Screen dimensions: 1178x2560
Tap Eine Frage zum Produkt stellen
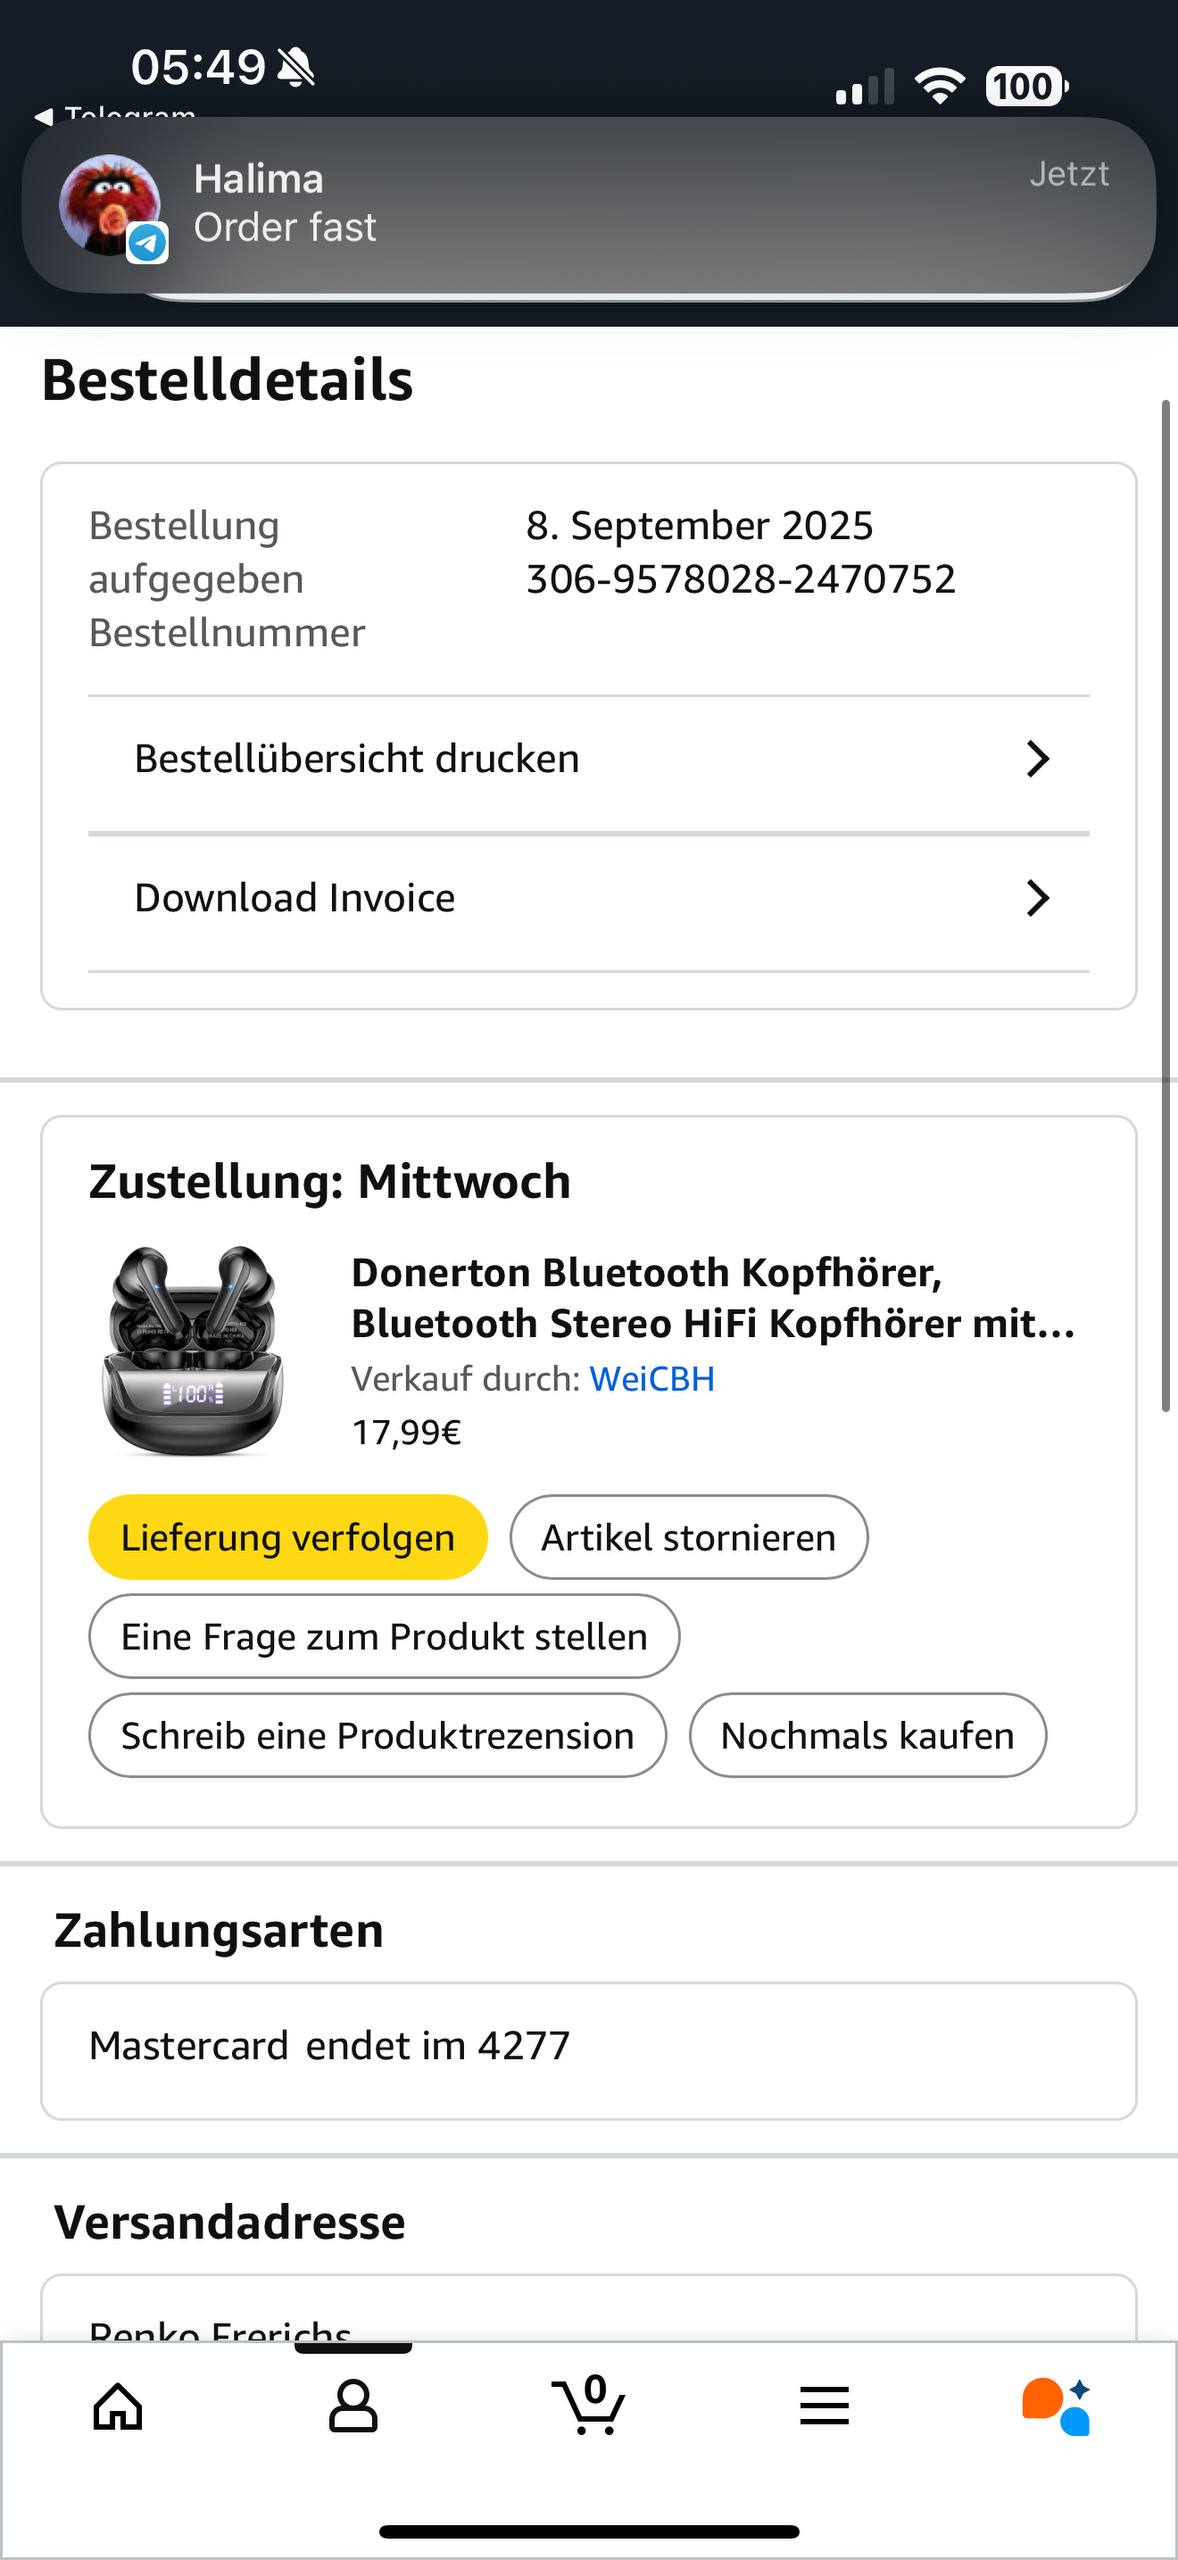coord(384,1636)
